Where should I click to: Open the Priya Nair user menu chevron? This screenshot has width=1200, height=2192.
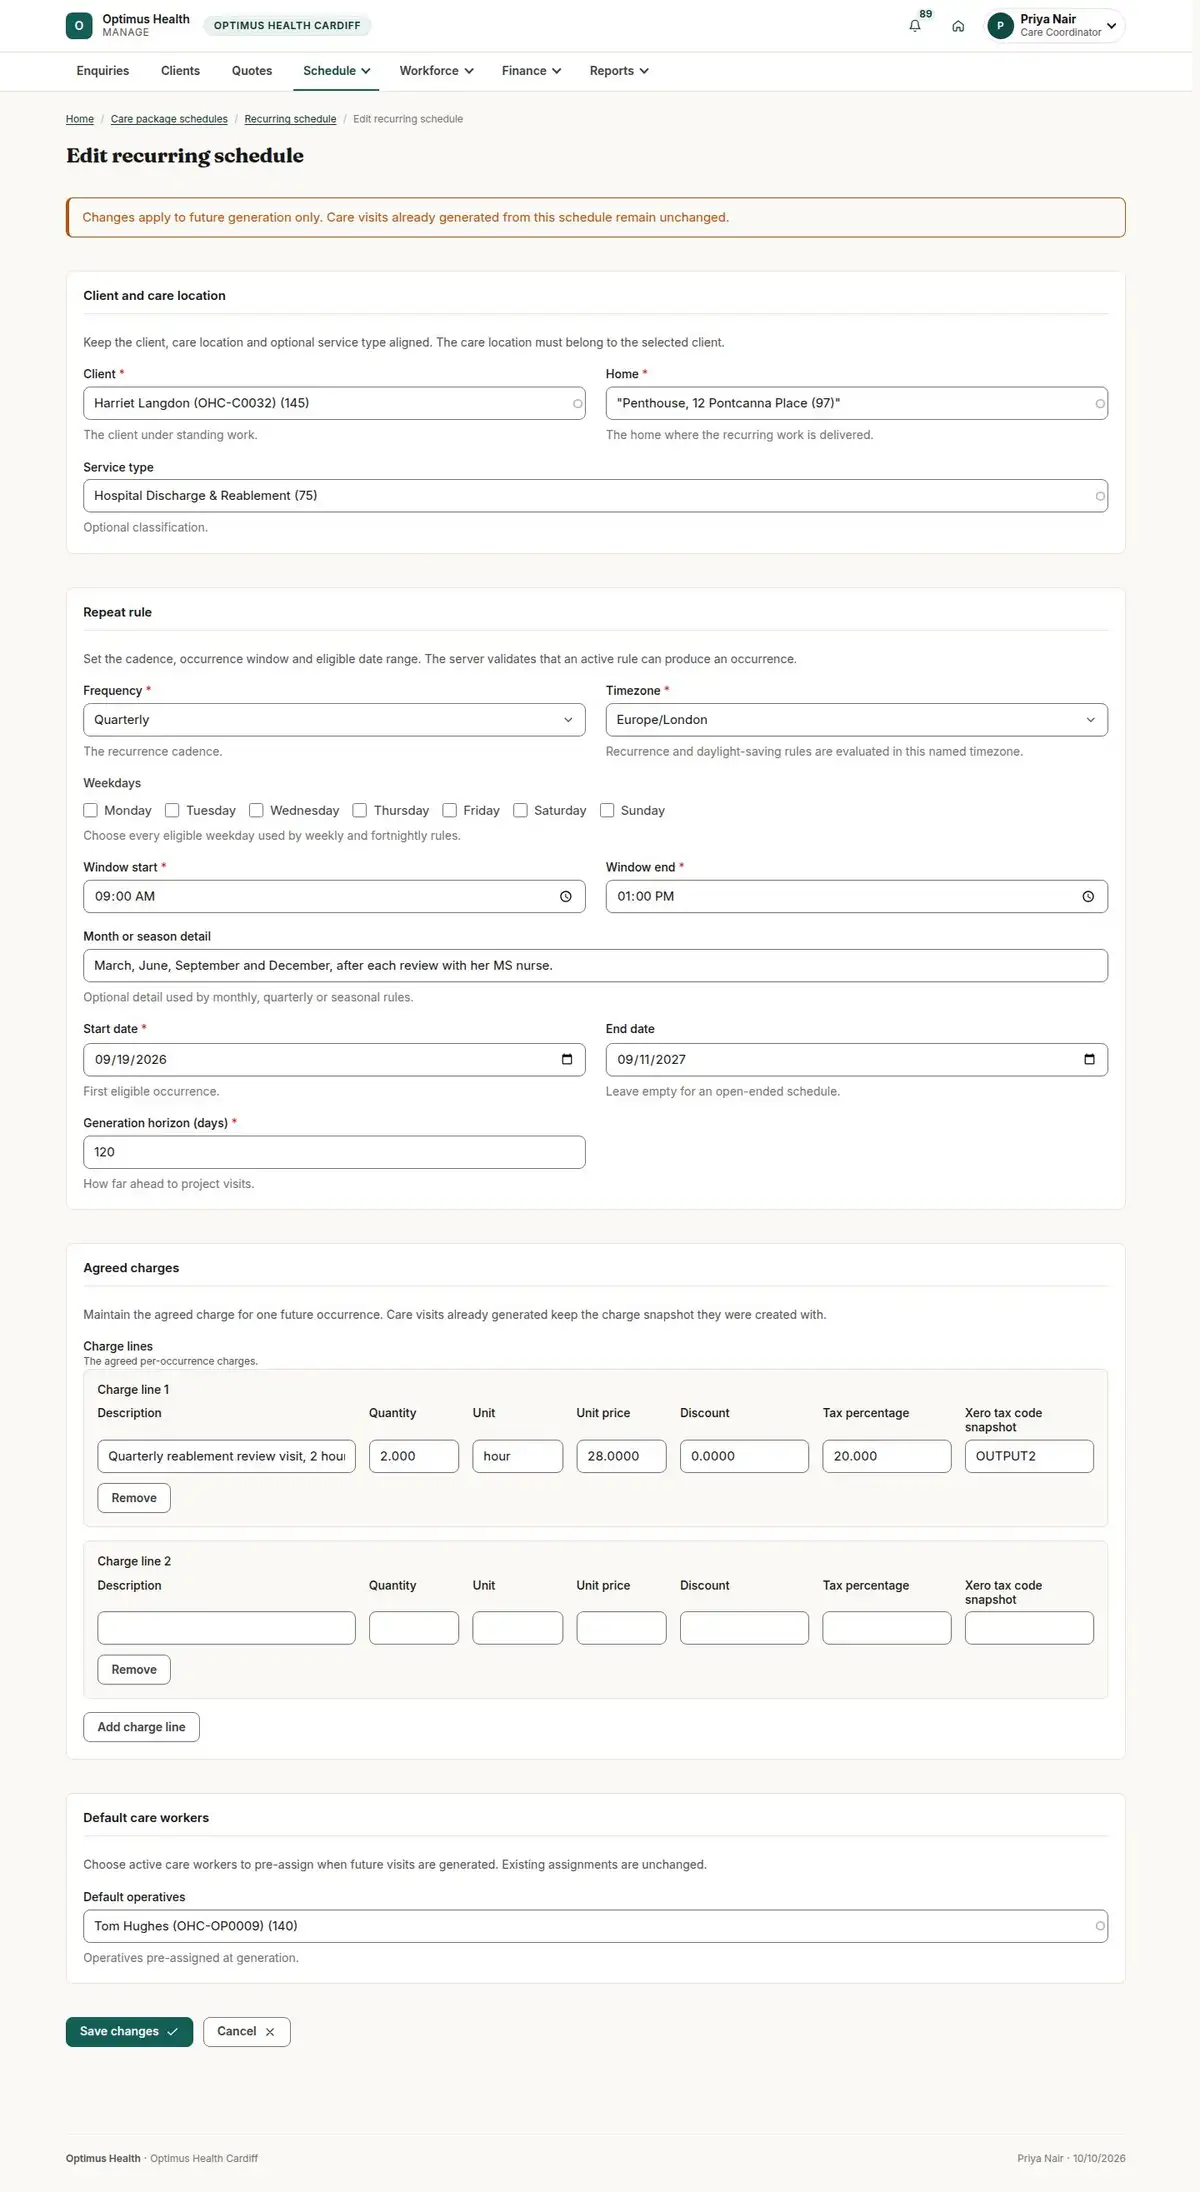click(1112, 26)
